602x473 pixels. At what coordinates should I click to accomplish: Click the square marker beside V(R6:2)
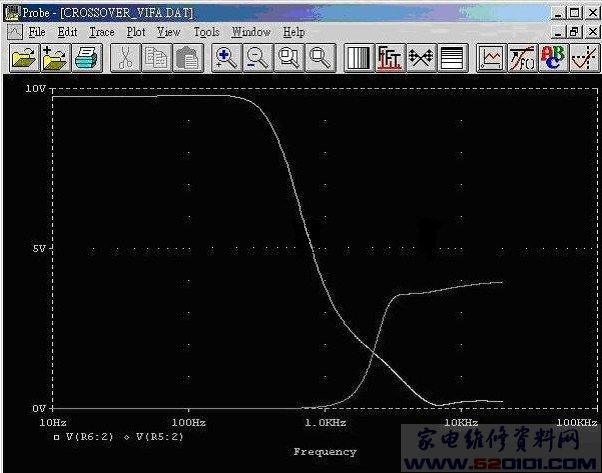point(56,437)
